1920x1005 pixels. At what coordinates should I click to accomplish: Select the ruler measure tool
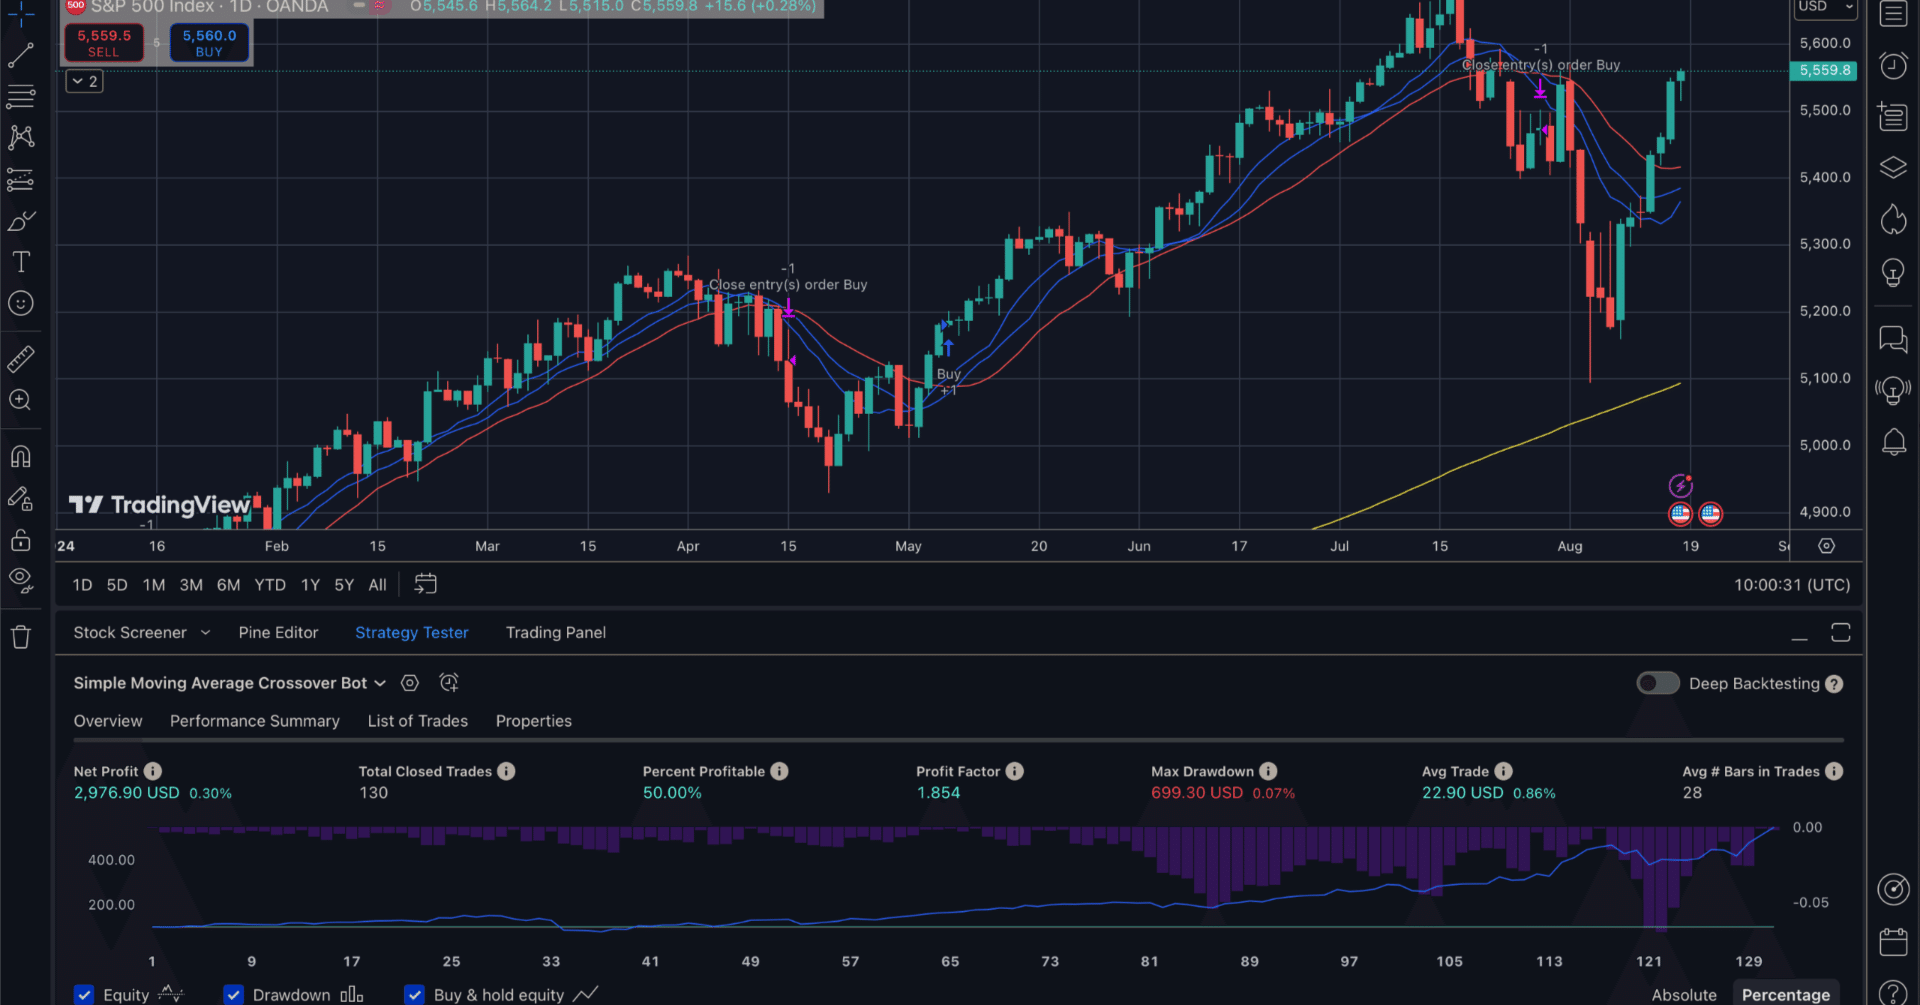(21, 358)
